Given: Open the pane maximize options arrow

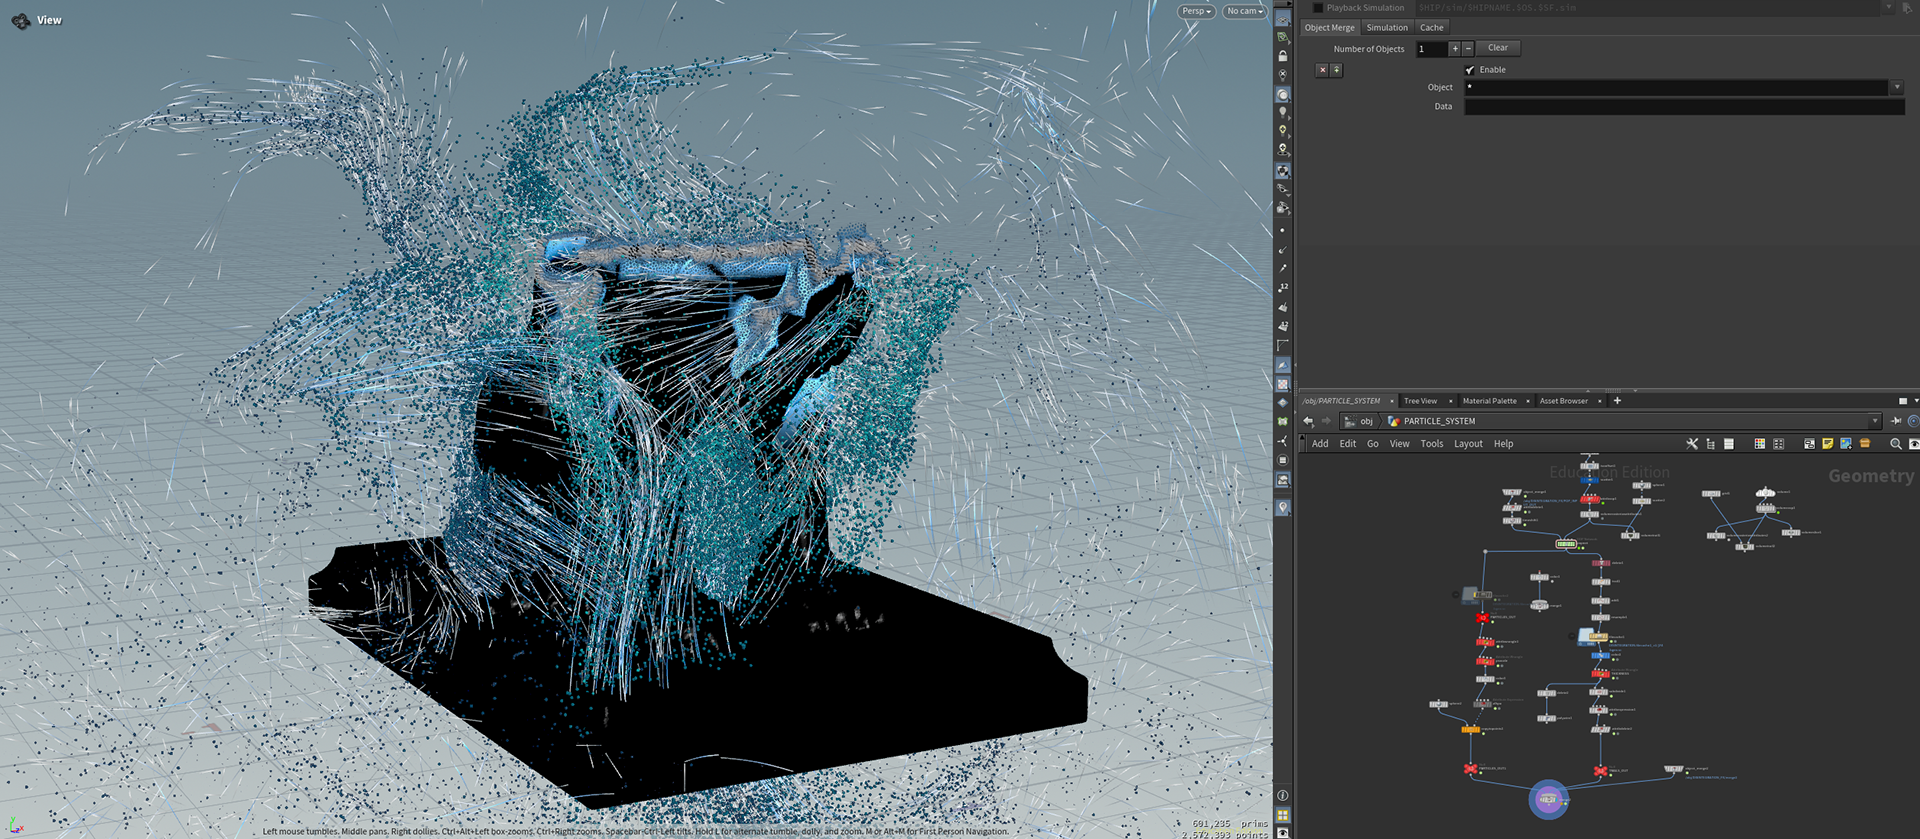Looking at the screenshot, I should [x=1914, y=401].
